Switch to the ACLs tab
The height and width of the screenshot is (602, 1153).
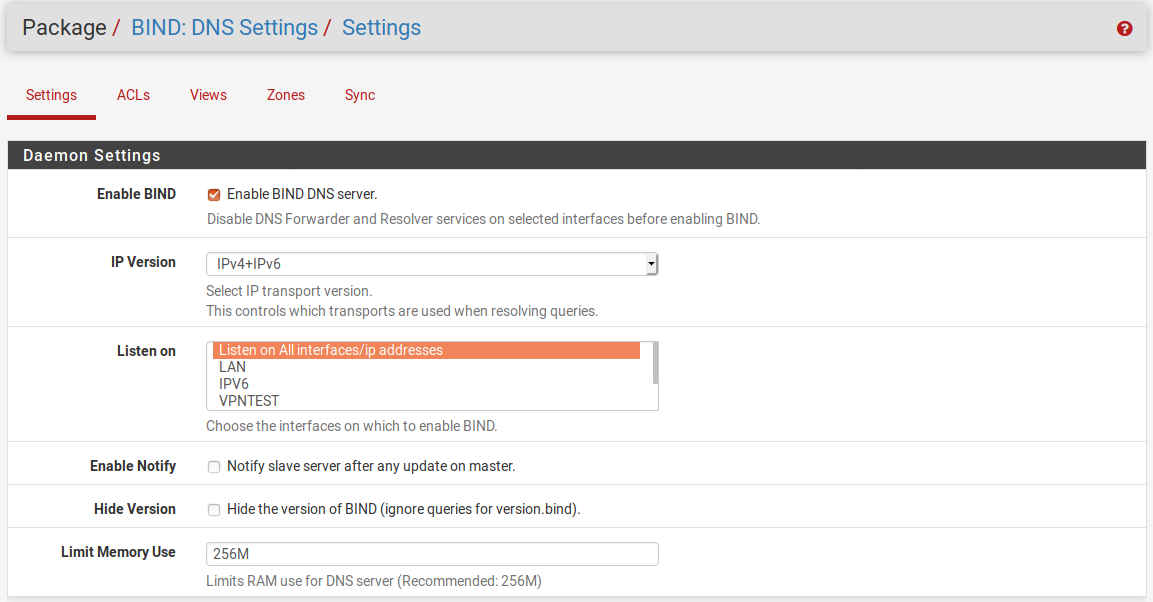click(133, 95)
